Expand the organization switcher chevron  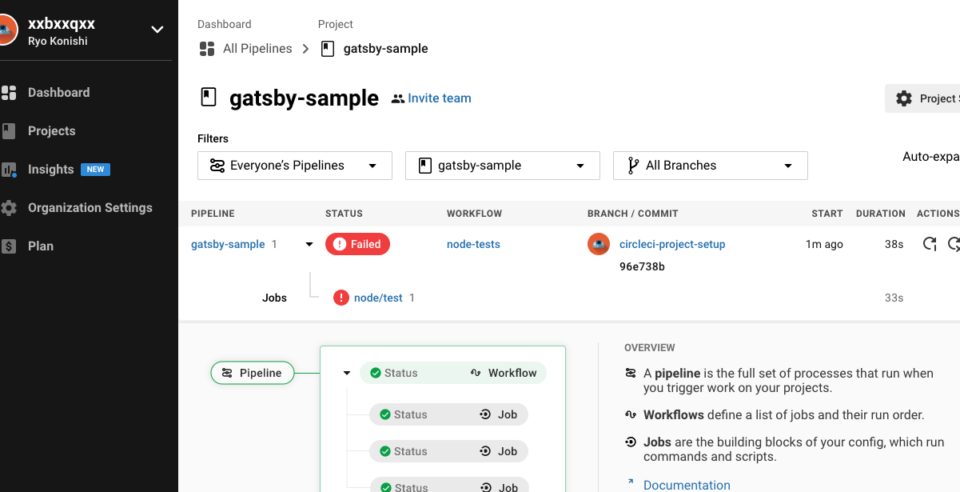tap(157, 29)
